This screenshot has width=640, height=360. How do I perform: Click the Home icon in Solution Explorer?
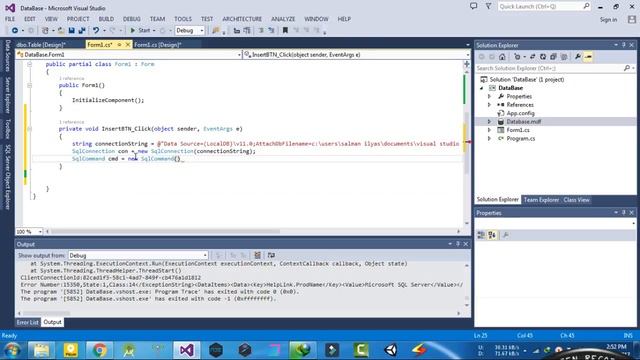pyautogui.click(x=502, y=57)
